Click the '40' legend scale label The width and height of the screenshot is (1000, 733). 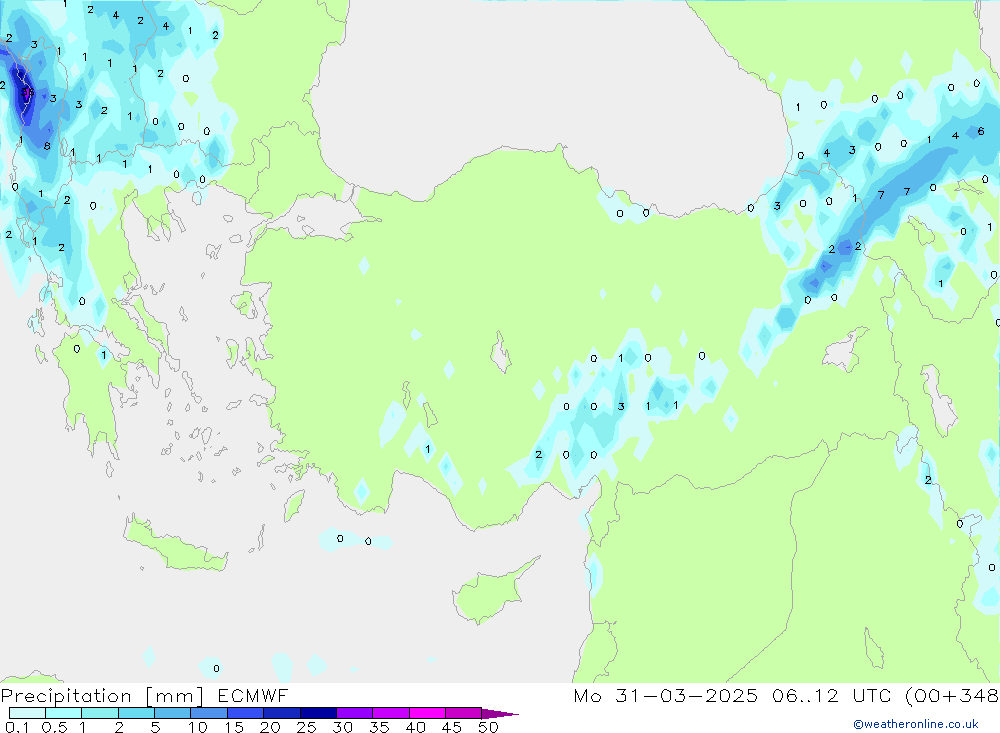point(415,727)
